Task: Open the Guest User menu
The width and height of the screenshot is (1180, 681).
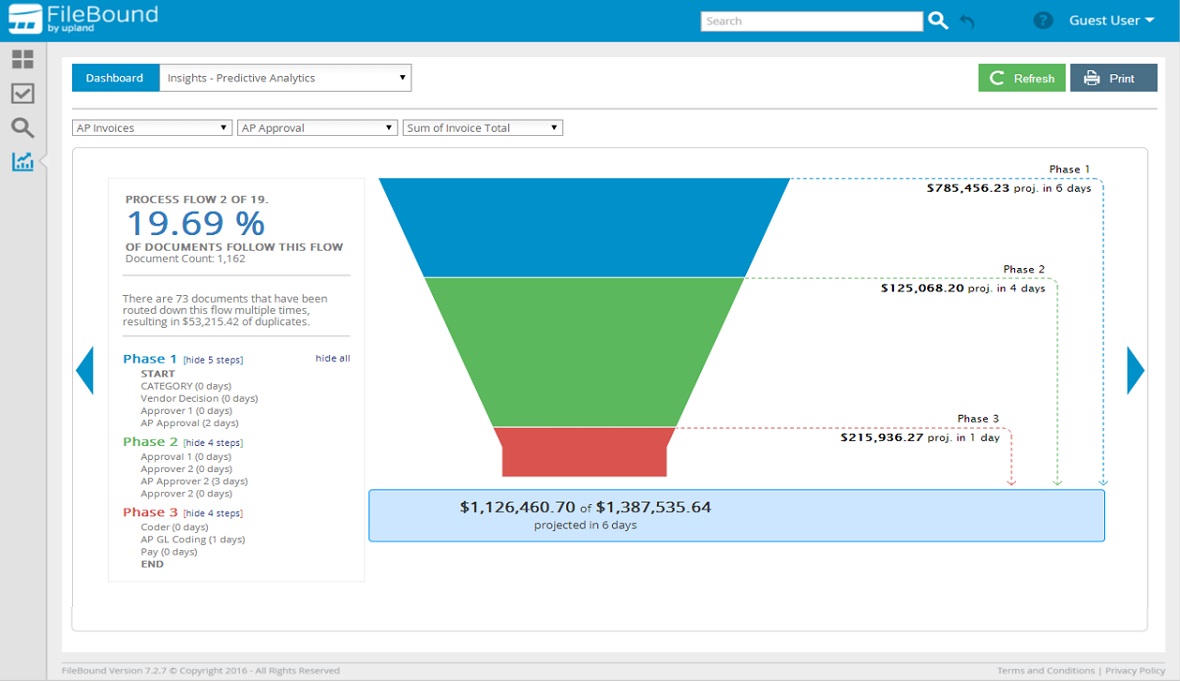Action: pos(1111,21)
